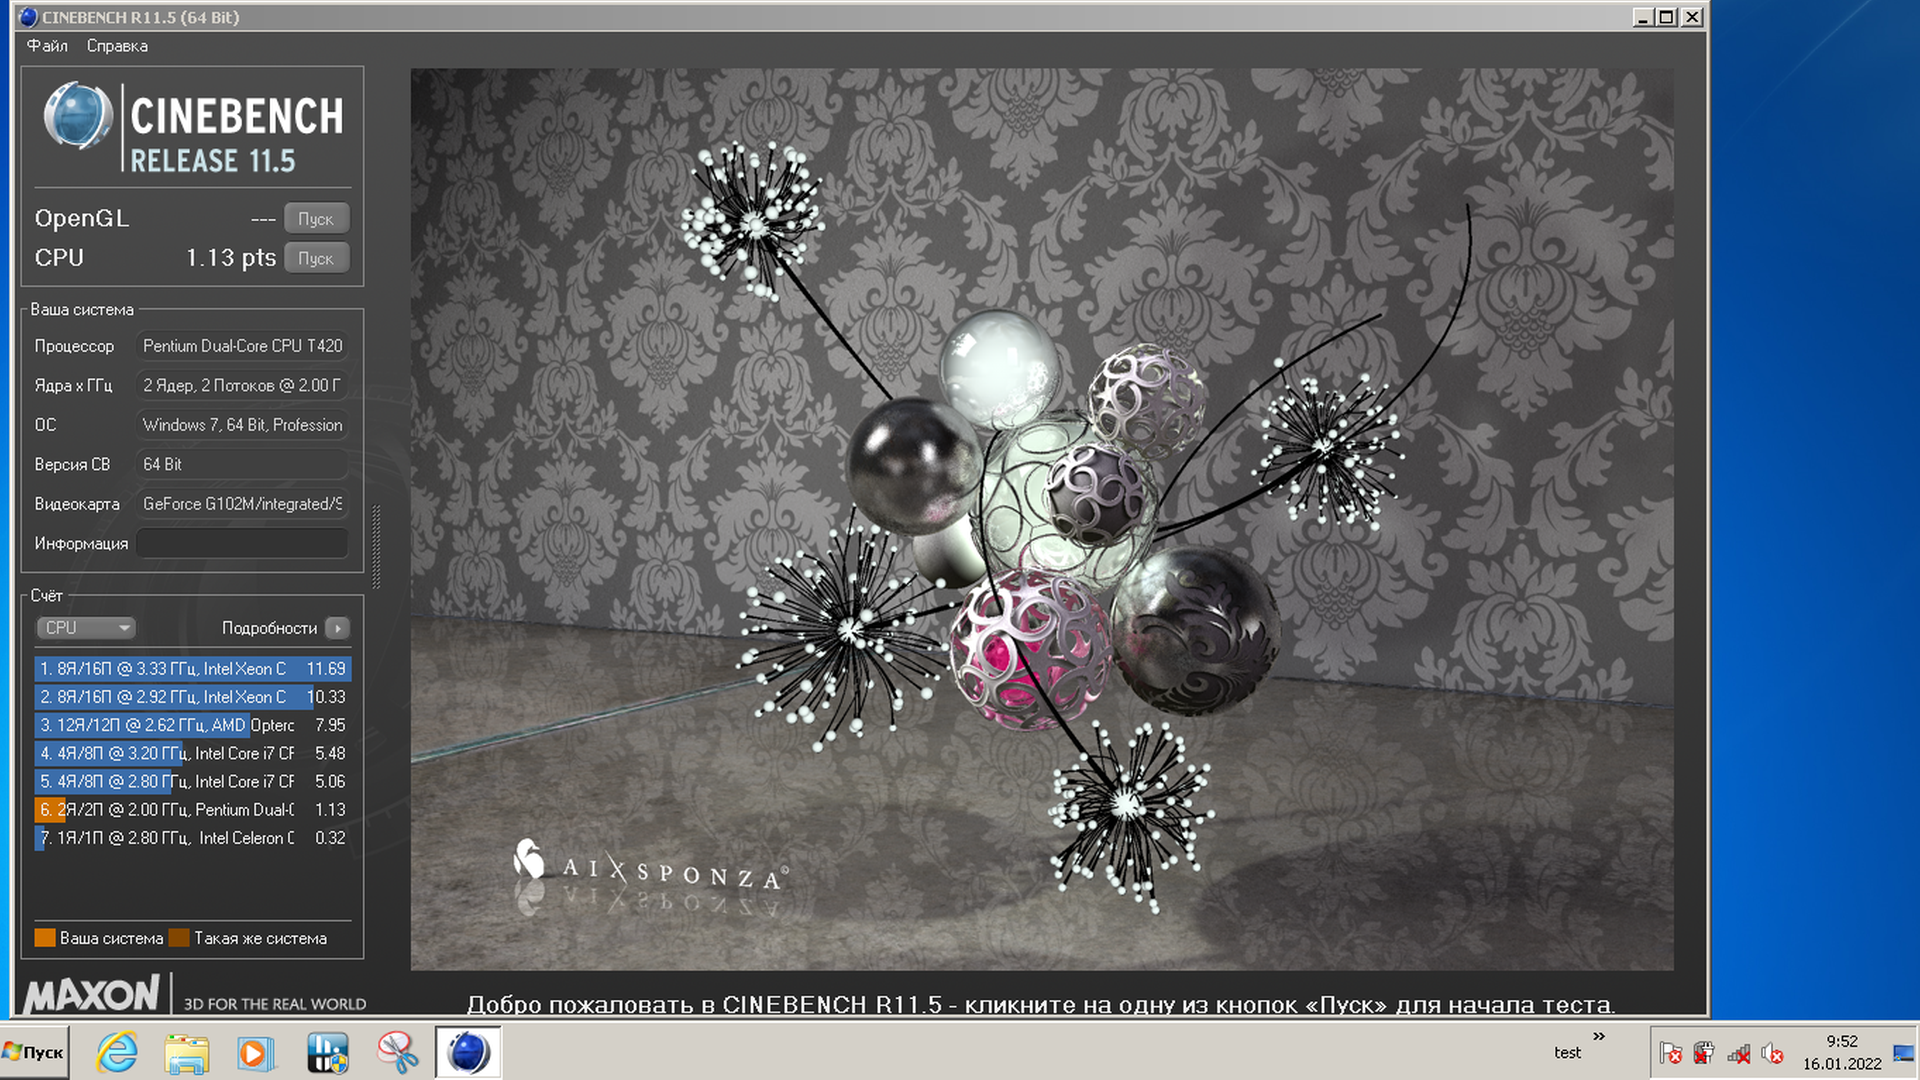
Task: Start the CPU test with Пуск
Action: pos(316,258)
